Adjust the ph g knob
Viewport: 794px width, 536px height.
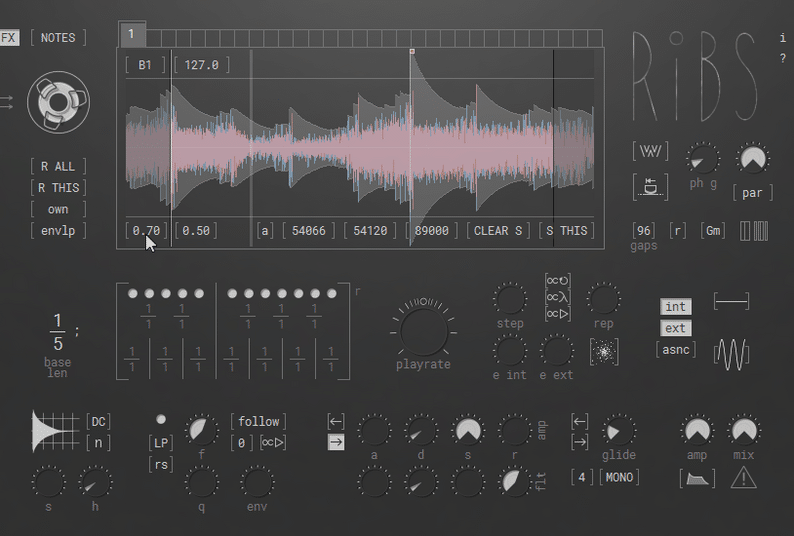click(x=703, y=159)
